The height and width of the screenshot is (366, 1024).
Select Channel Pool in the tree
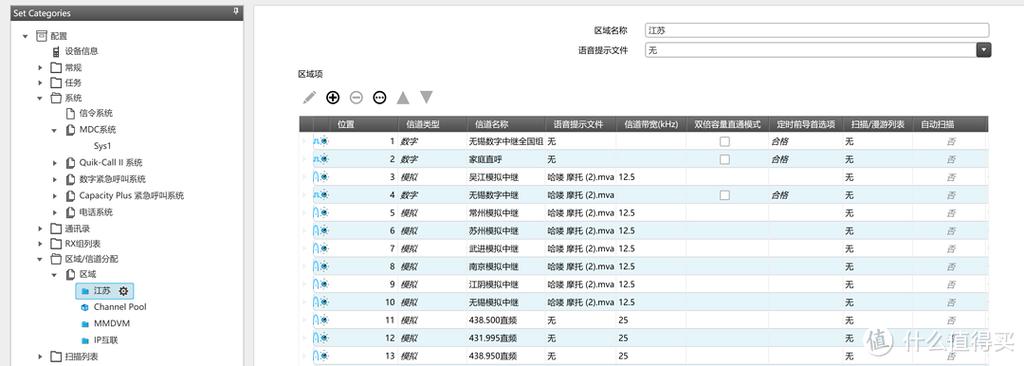[120, 307]
